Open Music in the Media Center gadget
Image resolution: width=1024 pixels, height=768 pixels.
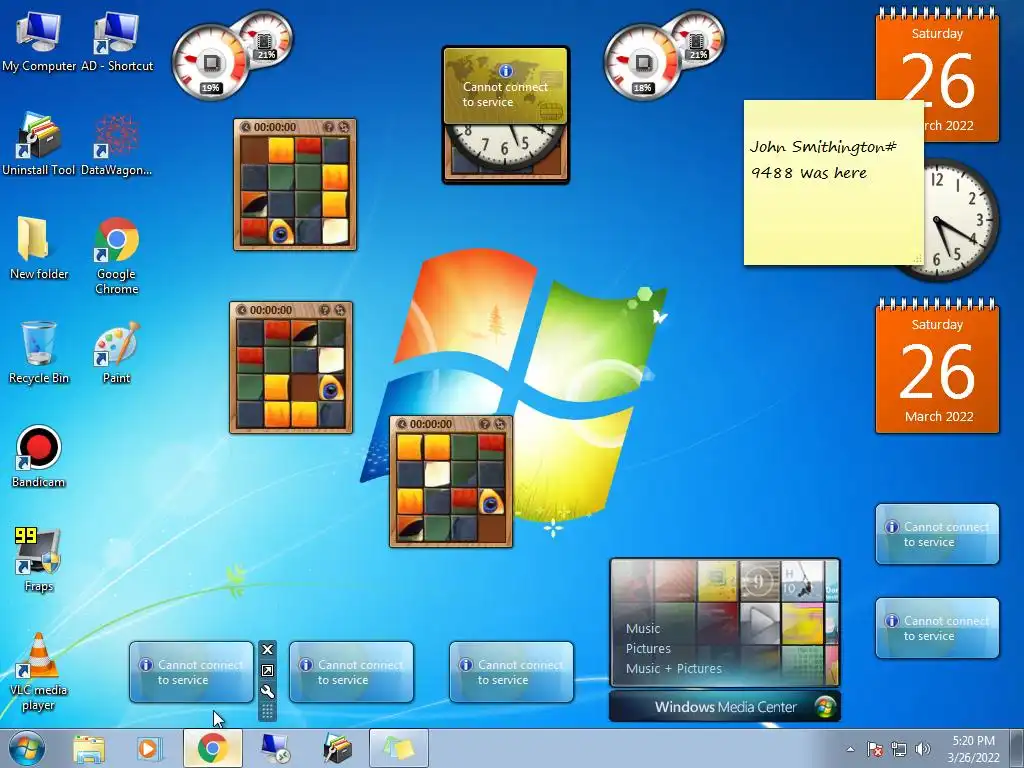pos(643,628)
